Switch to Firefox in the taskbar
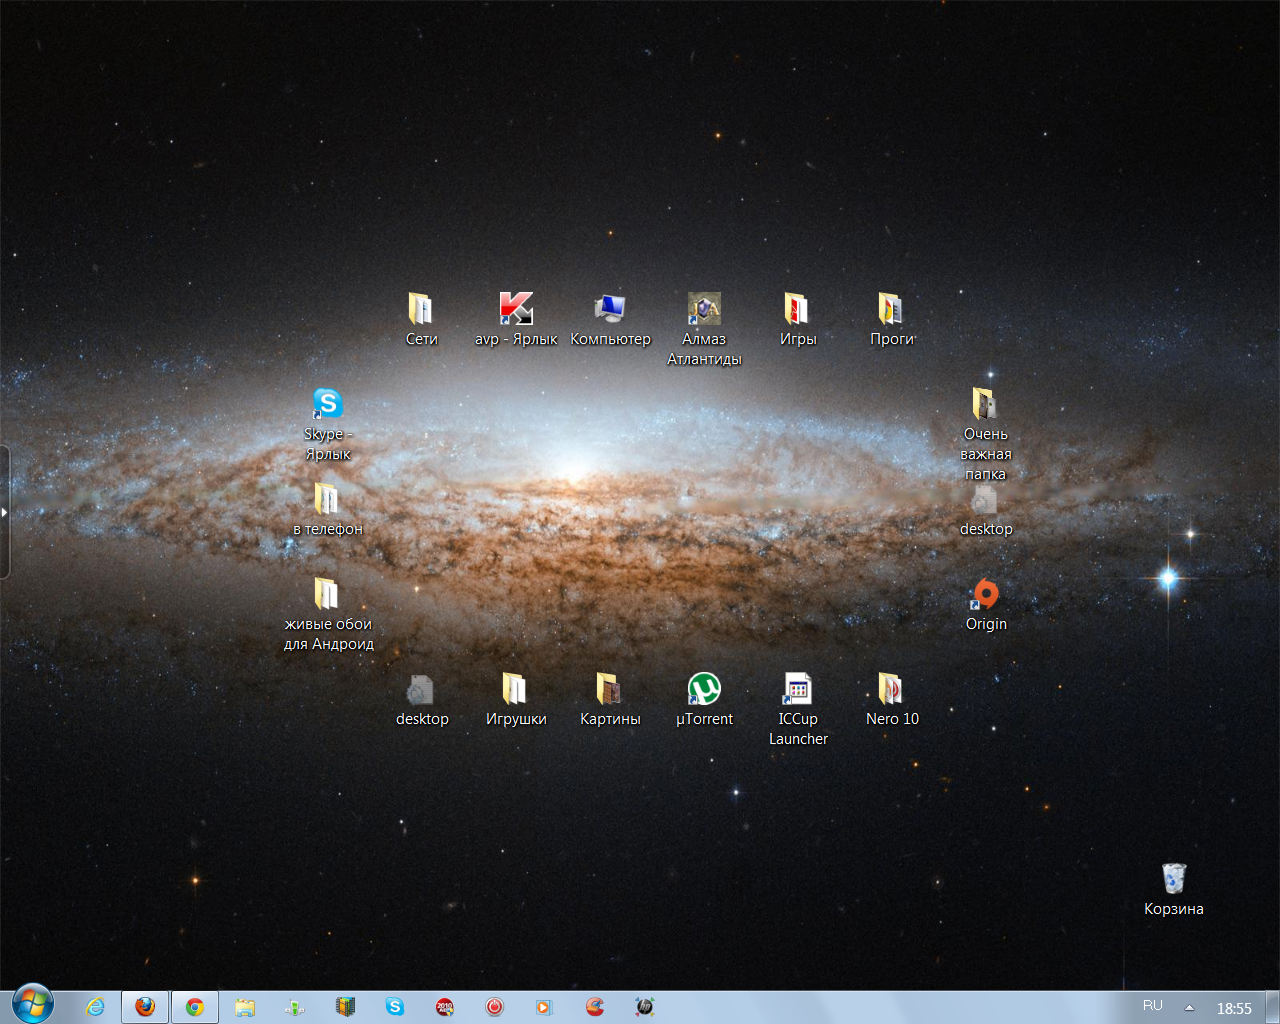Viewport: 1280px width, 1024px height. (x=145, y=1007)
